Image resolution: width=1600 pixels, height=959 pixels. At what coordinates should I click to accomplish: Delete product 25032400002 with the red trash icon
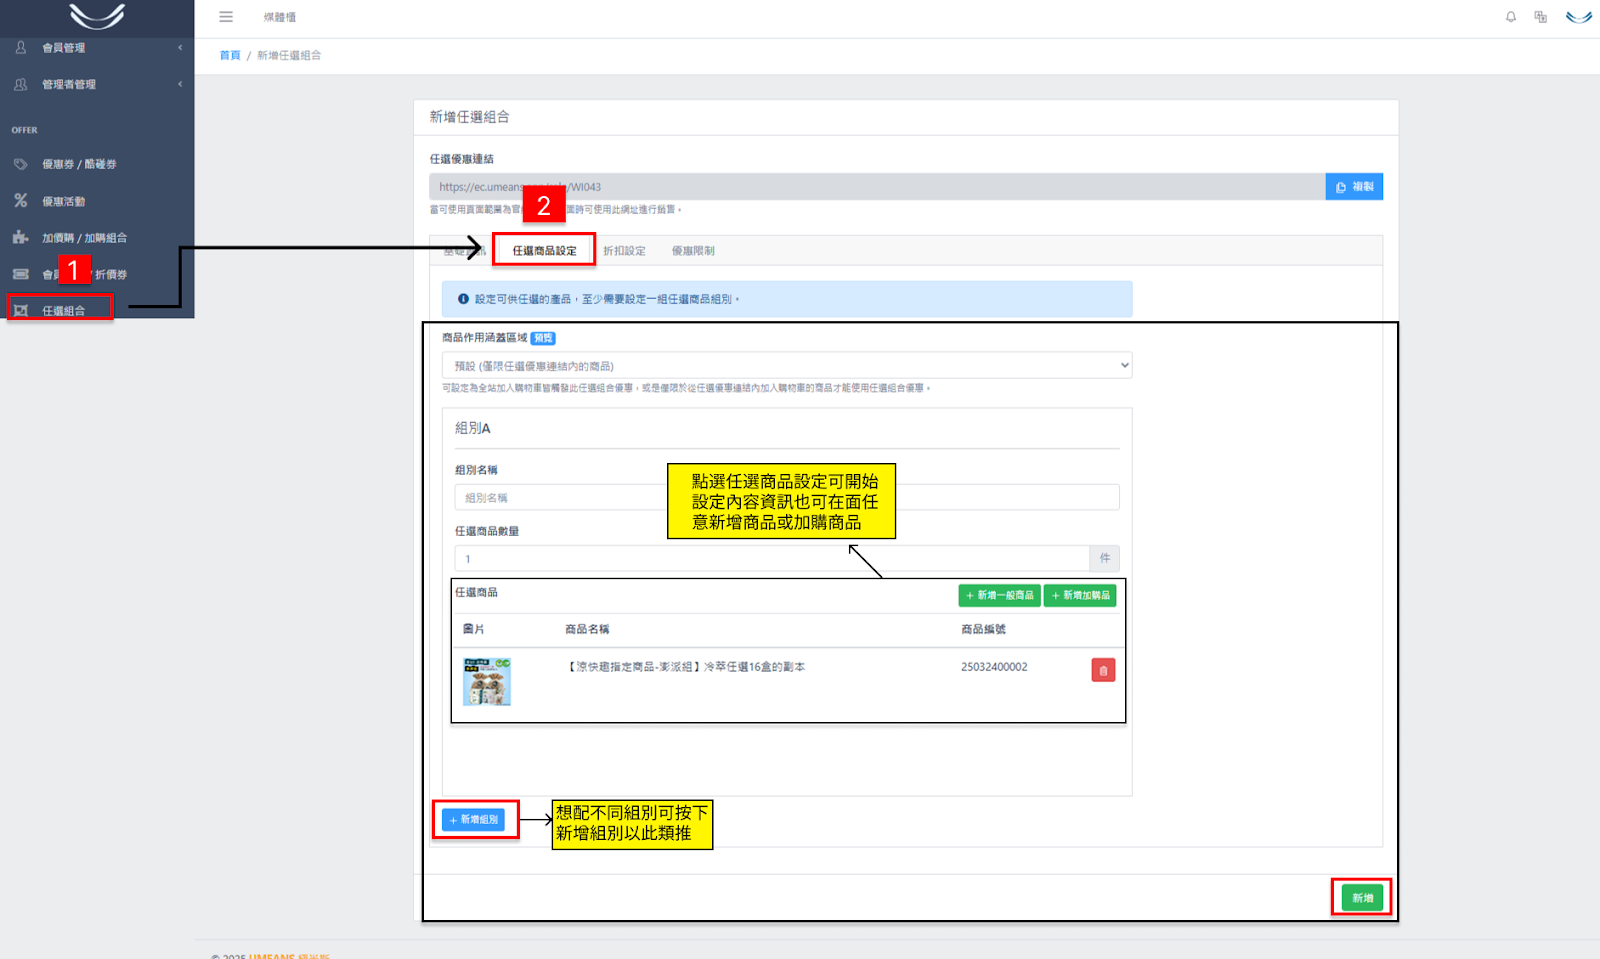point(1103,670)
